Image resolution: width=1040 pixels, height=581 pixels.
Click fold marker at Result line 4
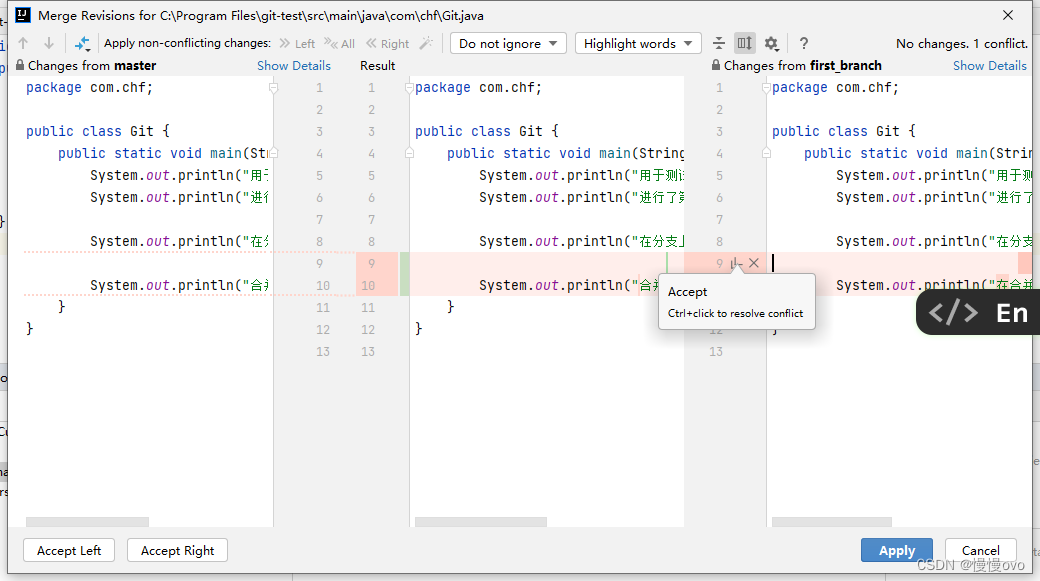point(409,153)
